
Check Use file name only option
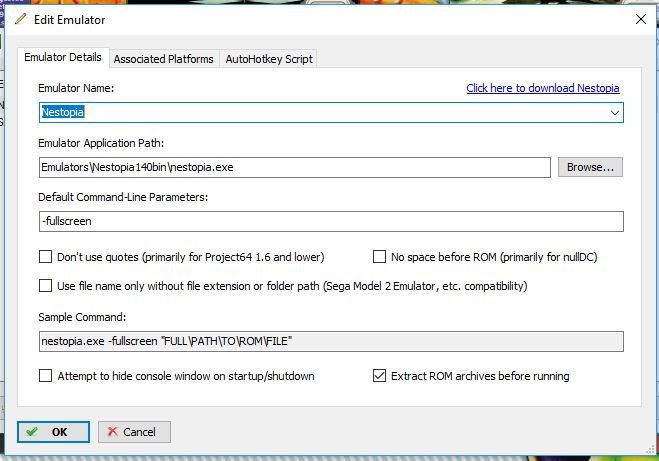(45, 286)
